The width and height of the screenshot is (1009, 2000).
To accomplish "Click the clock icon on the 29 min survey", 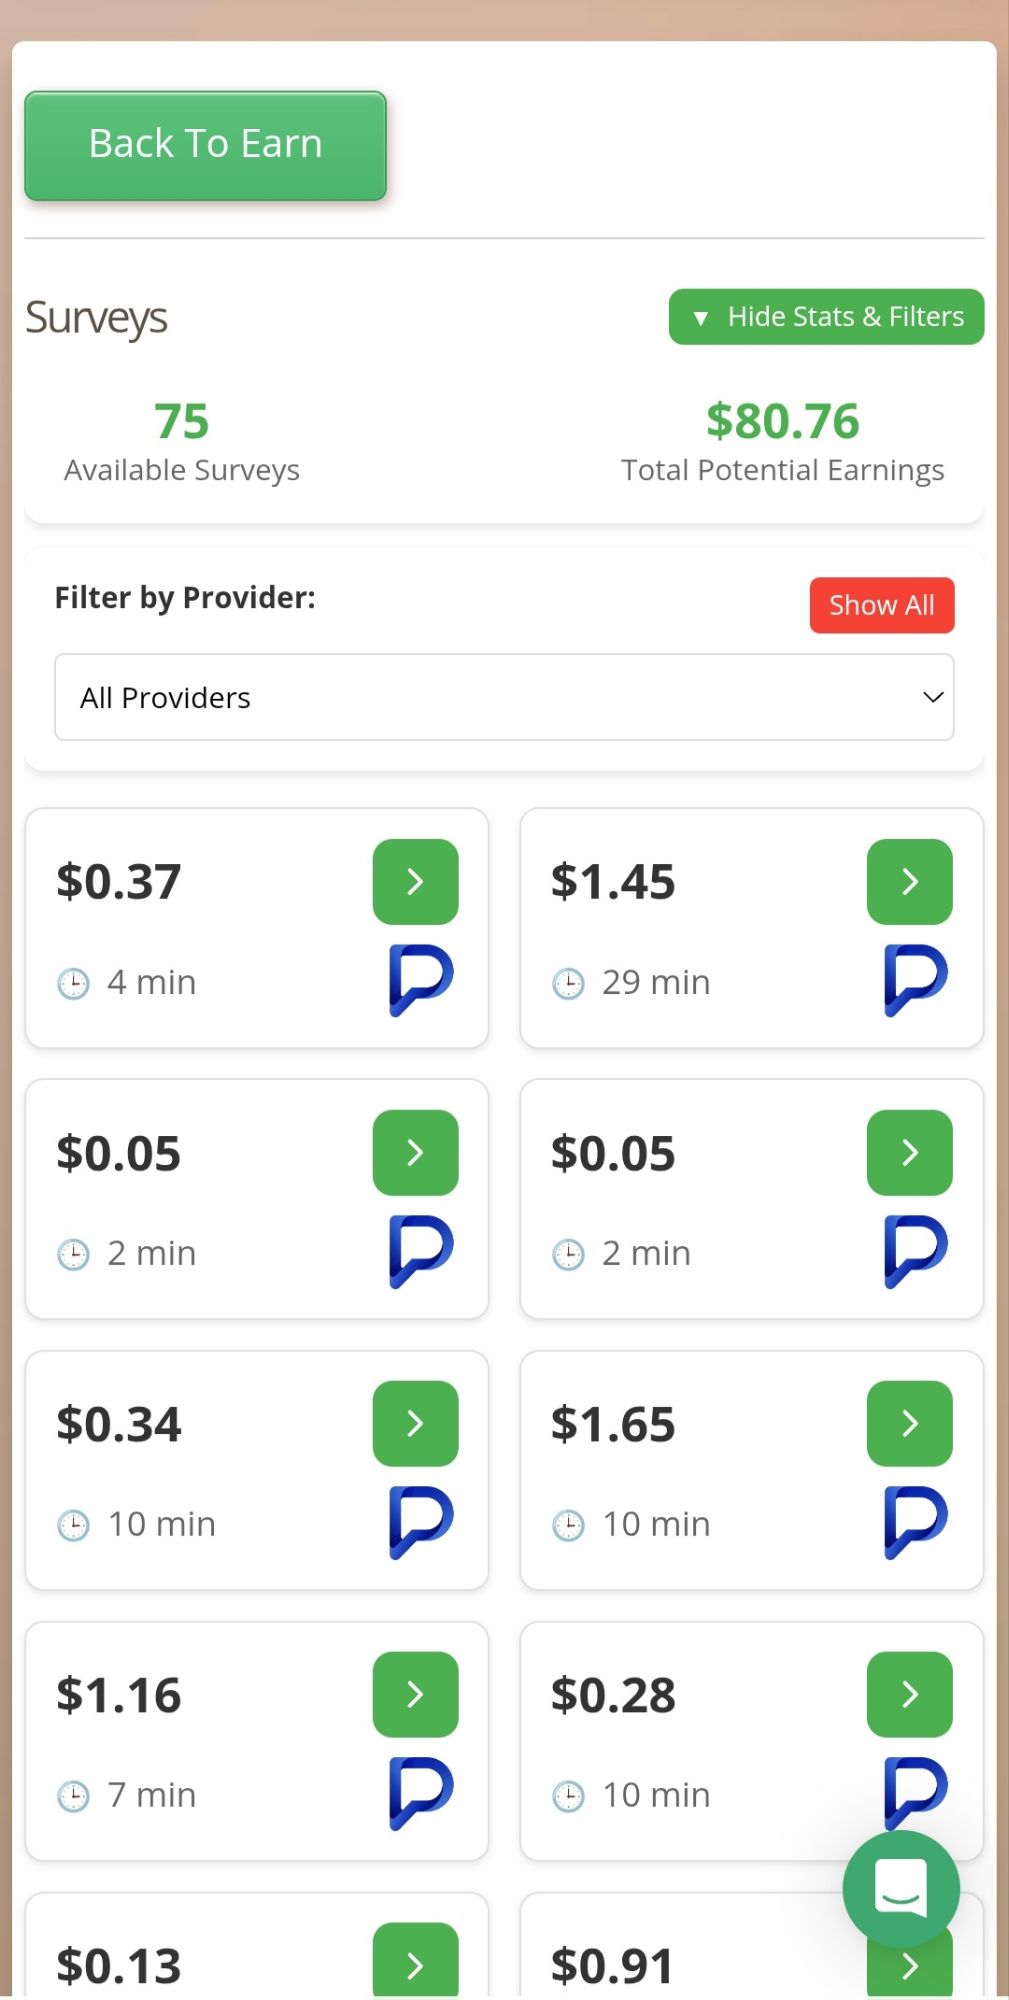I will coord(567,982).
